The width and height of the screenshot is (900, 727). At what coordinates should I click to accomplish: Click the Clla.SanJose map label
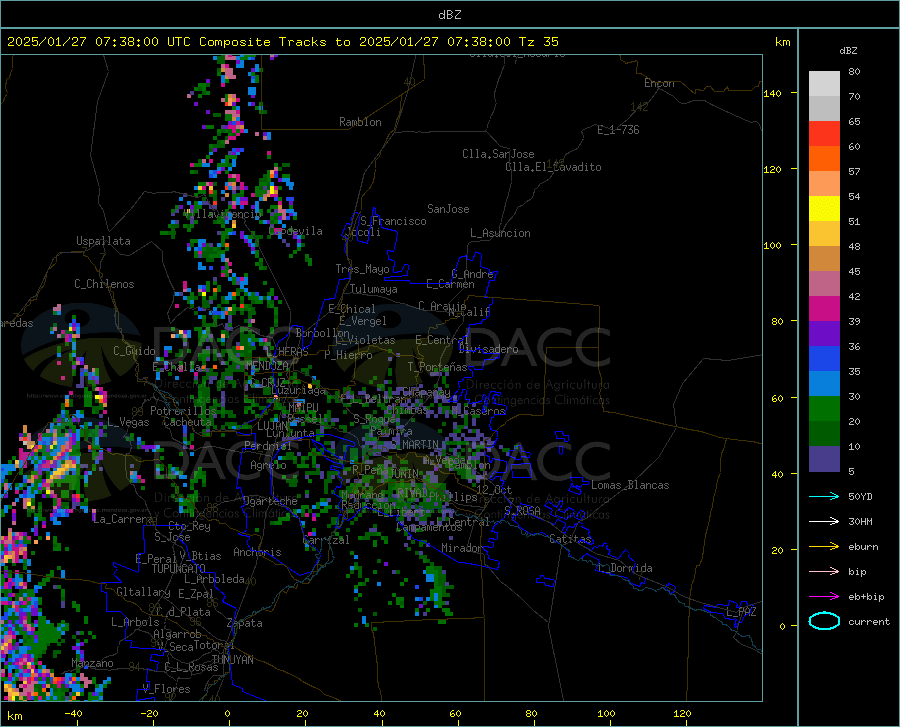(498, 154)
